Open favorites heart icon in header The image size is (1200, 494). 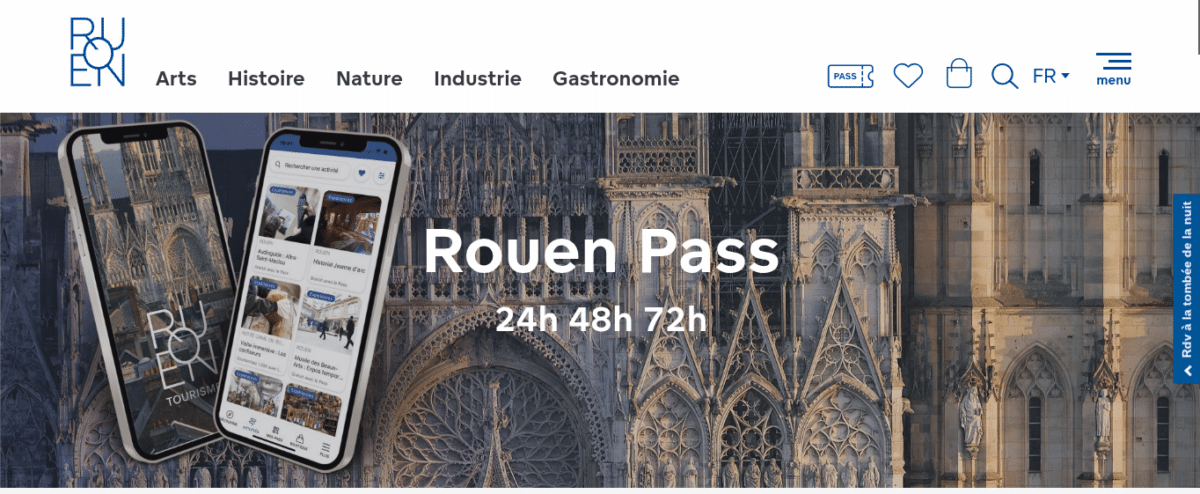908,75
